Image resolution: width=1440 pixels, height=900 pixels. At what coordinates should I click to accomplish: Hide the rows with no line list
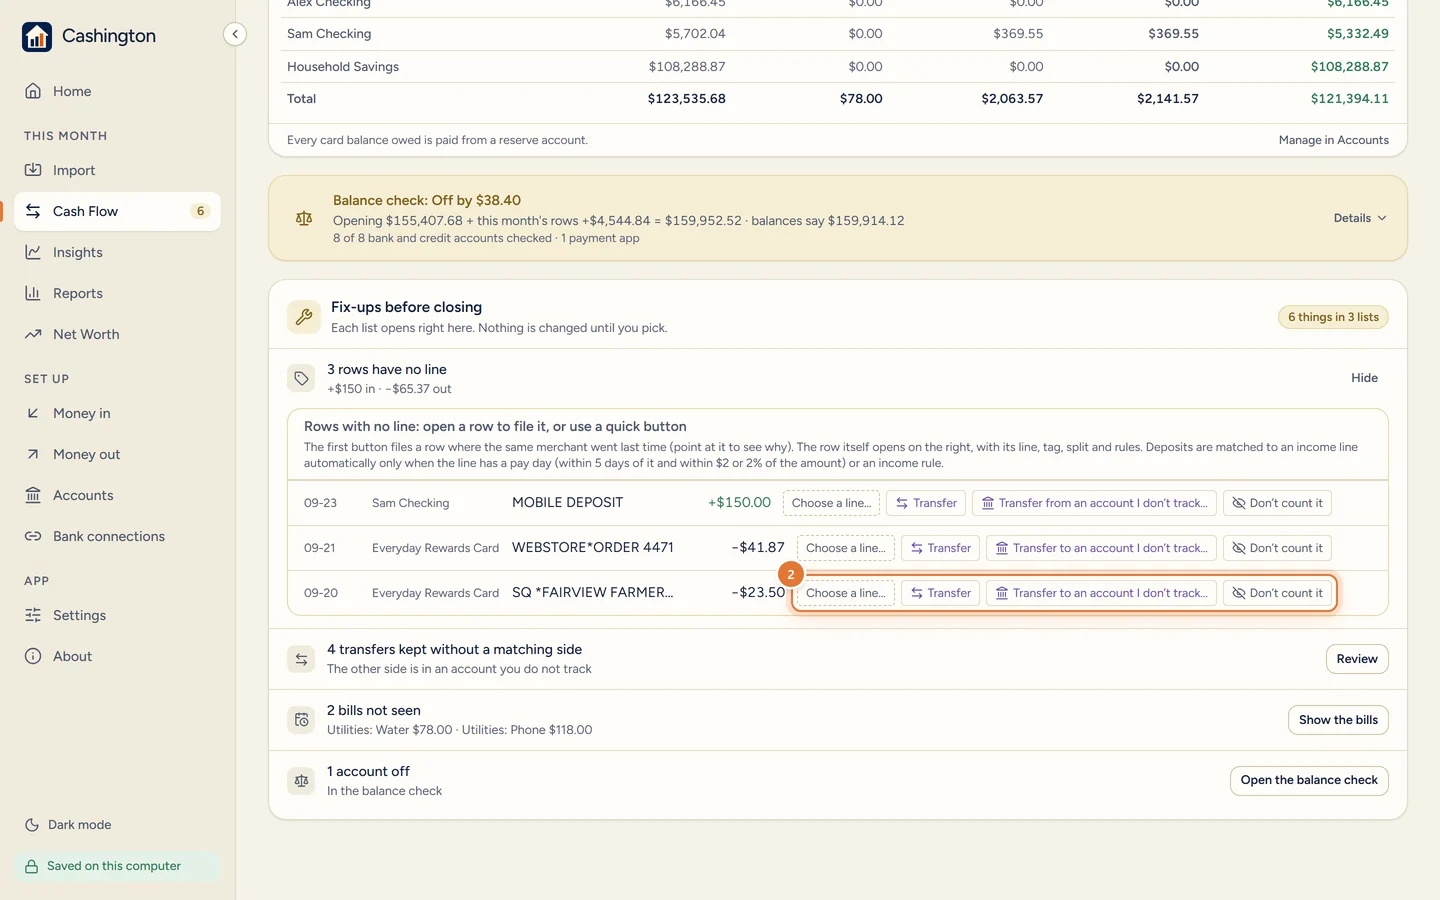pos(1364,378)
